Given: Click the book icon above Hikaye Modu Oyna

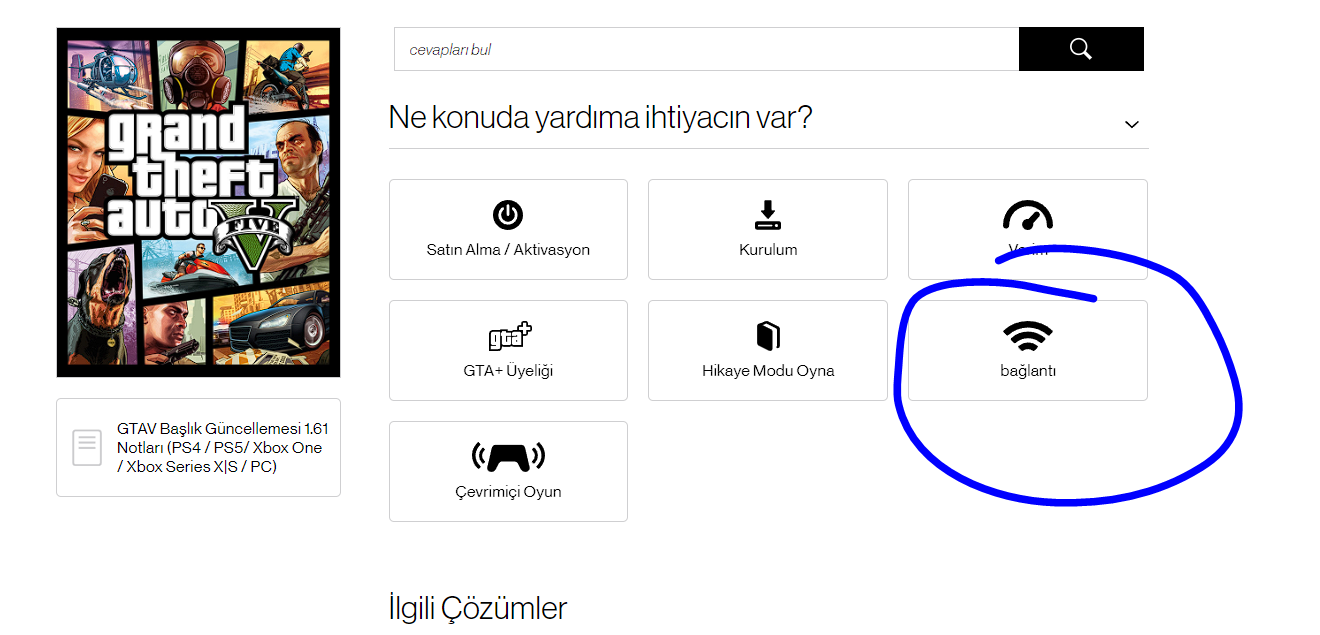Looking at the screenshot, I should pos(768,336).
